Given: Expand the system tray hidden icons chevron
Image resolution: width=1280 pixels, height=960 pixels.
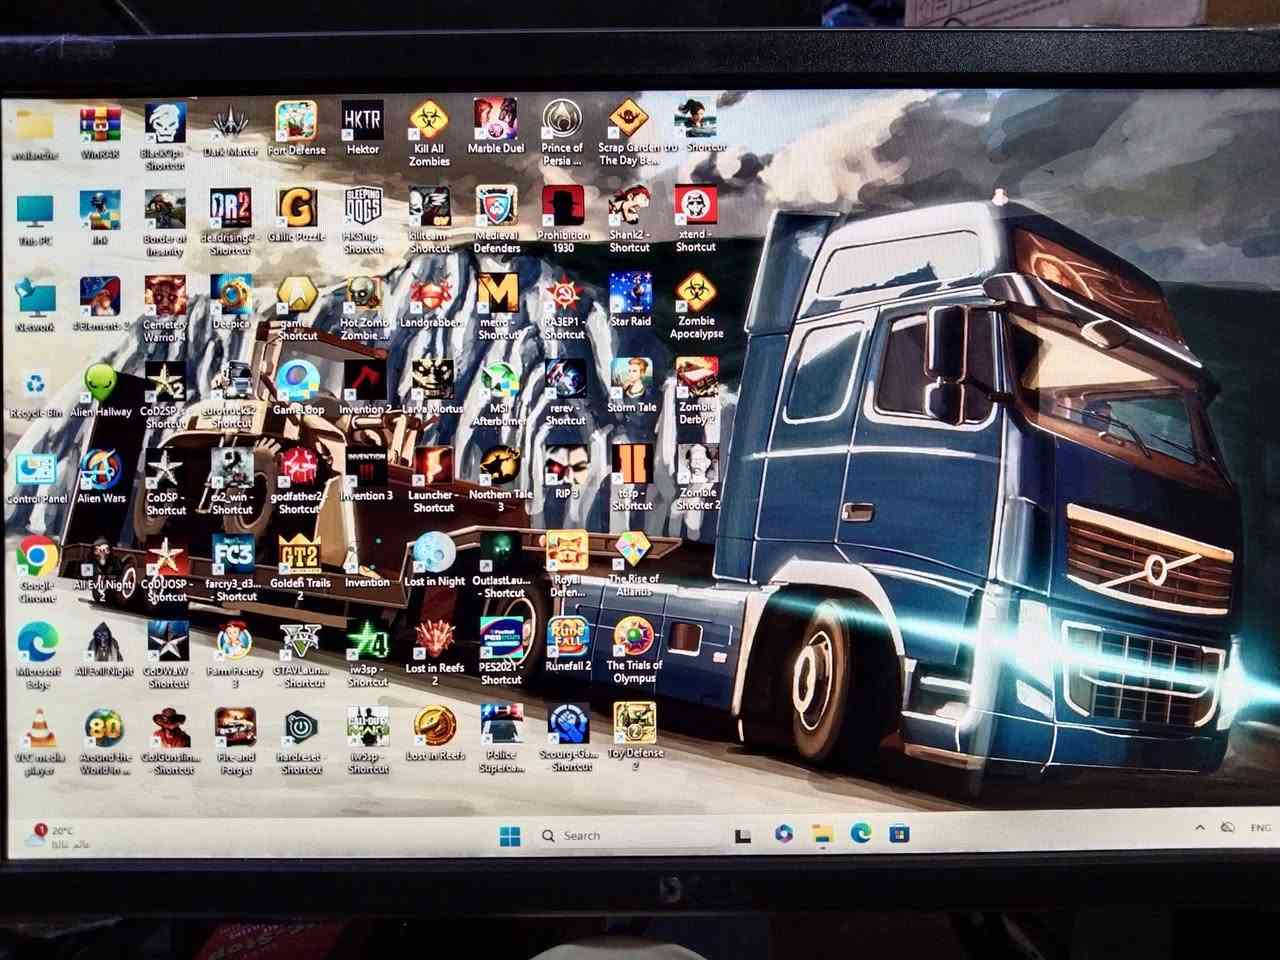Looking at the screenshot, I should click(x=1199, y=828).
